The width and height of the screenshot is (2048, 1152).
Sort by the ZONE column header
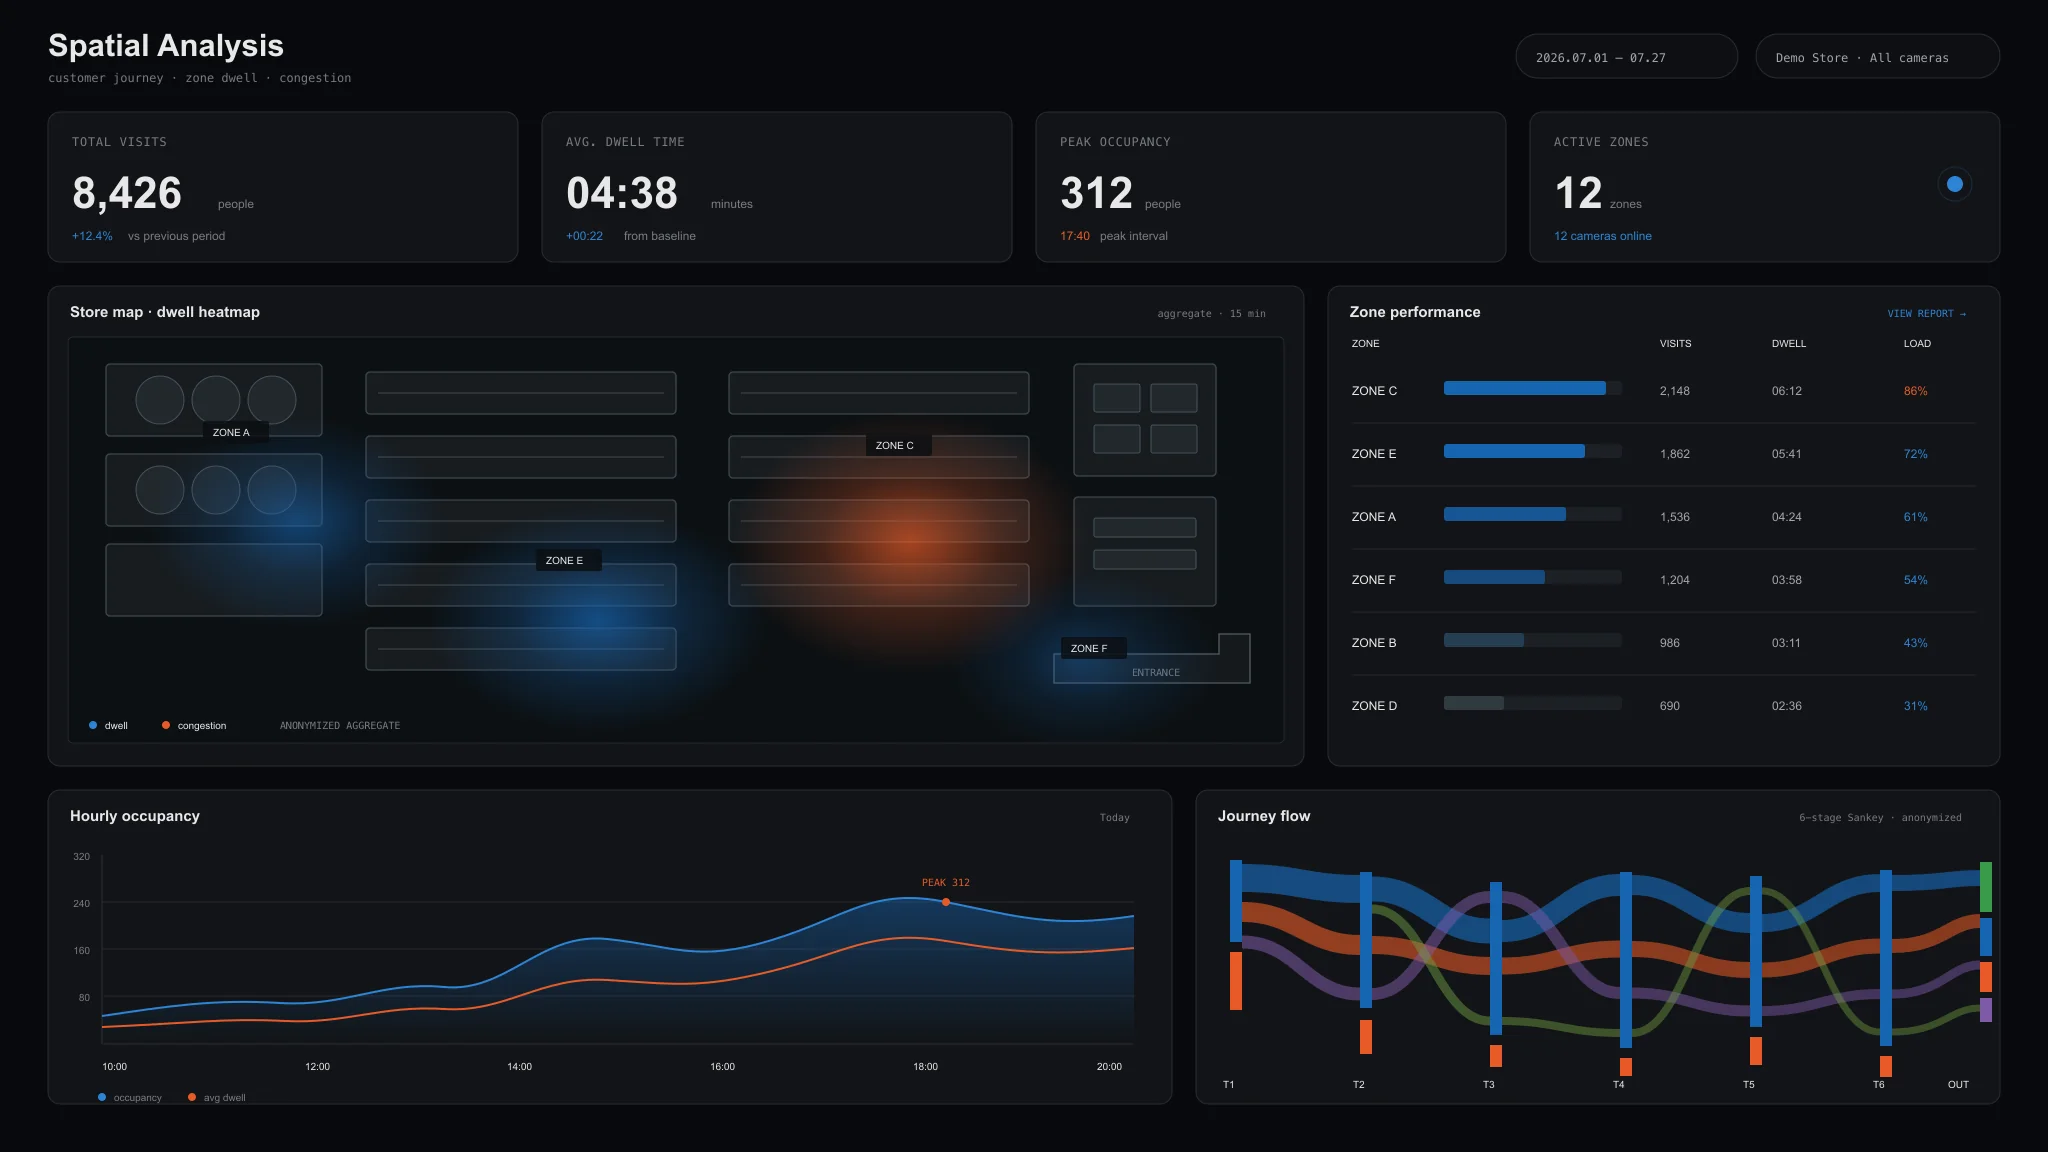coord(1365,344)
